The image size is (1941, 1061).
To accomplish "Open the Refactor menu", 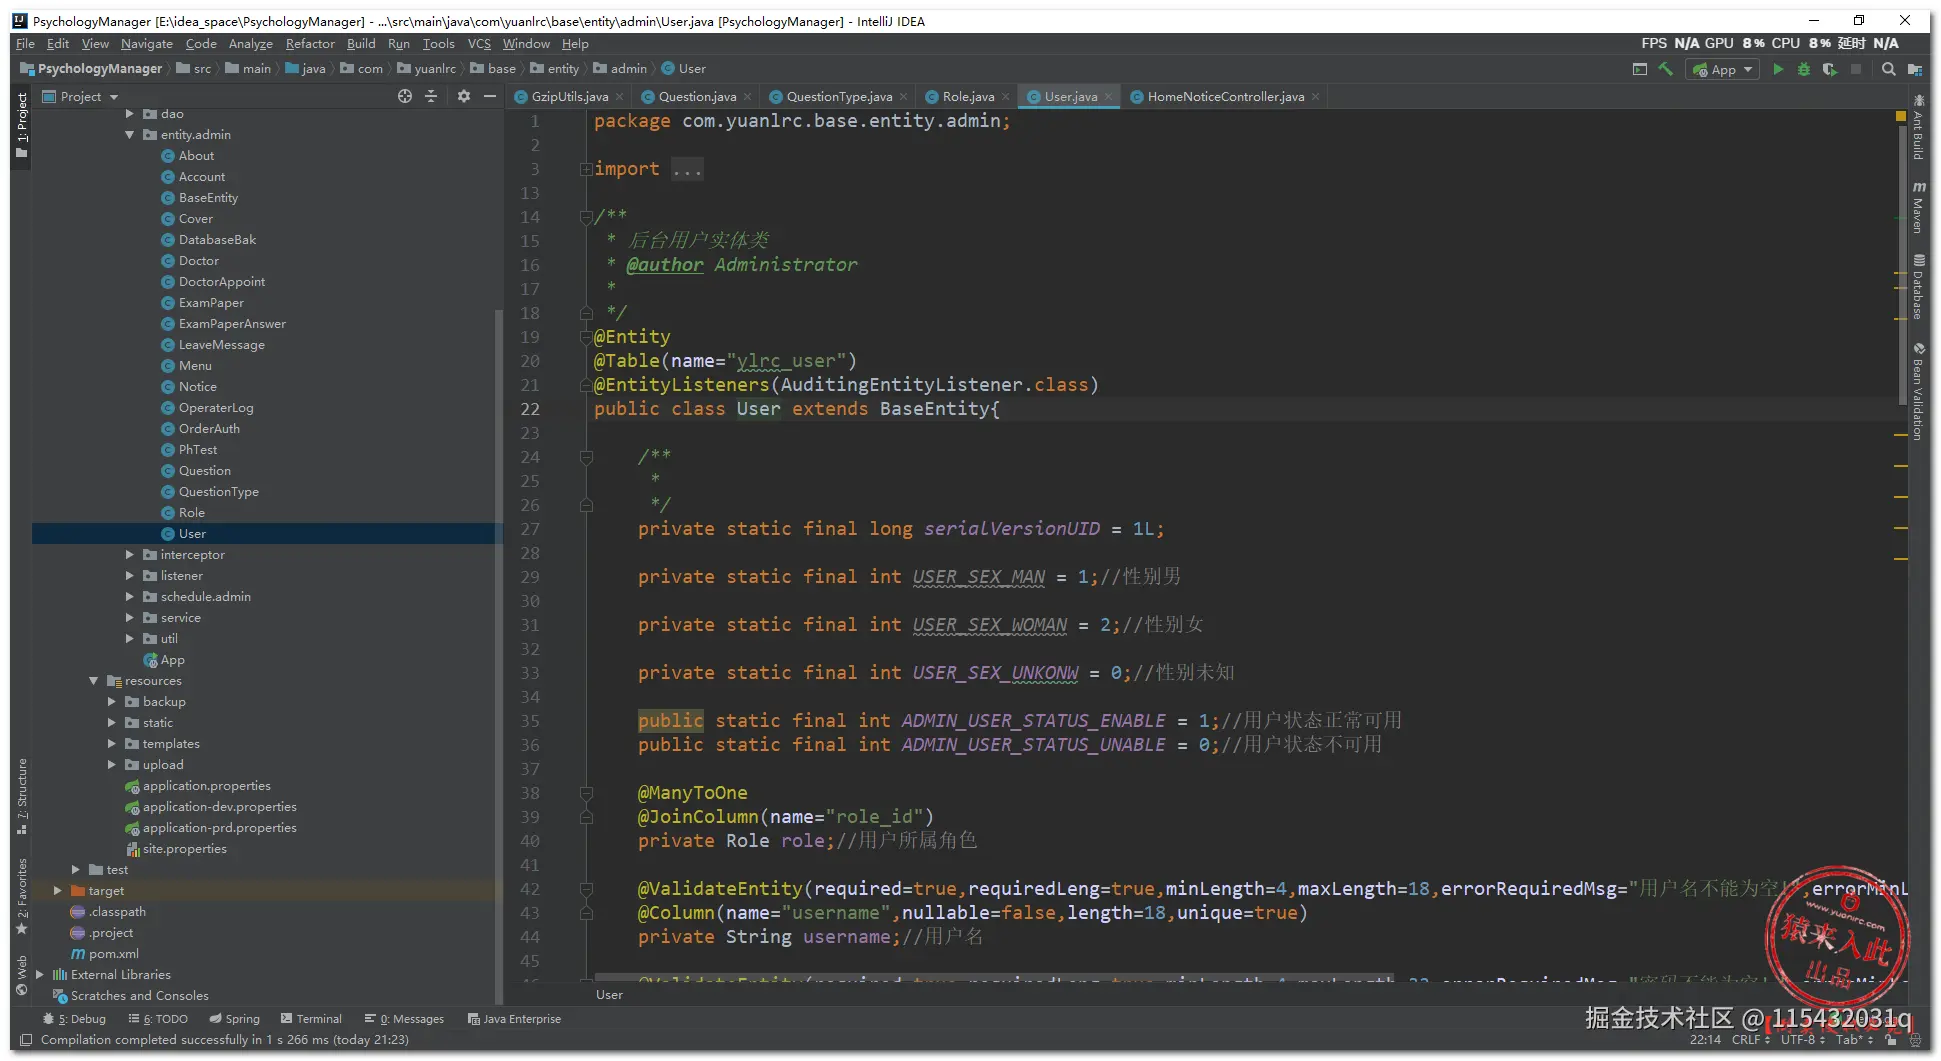I will tap(309, 44).
